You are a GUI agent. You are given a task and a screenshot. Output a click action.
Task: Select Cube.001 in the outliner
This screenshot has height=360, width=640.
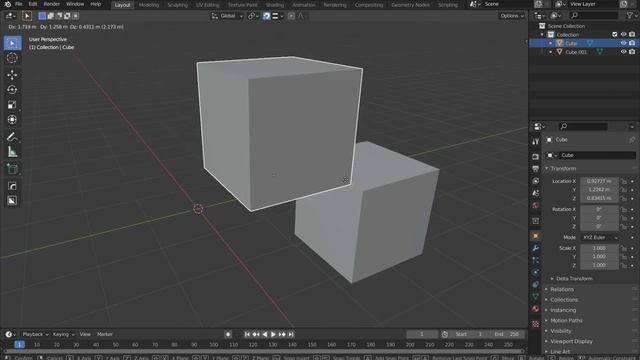(x=576, y=52)
